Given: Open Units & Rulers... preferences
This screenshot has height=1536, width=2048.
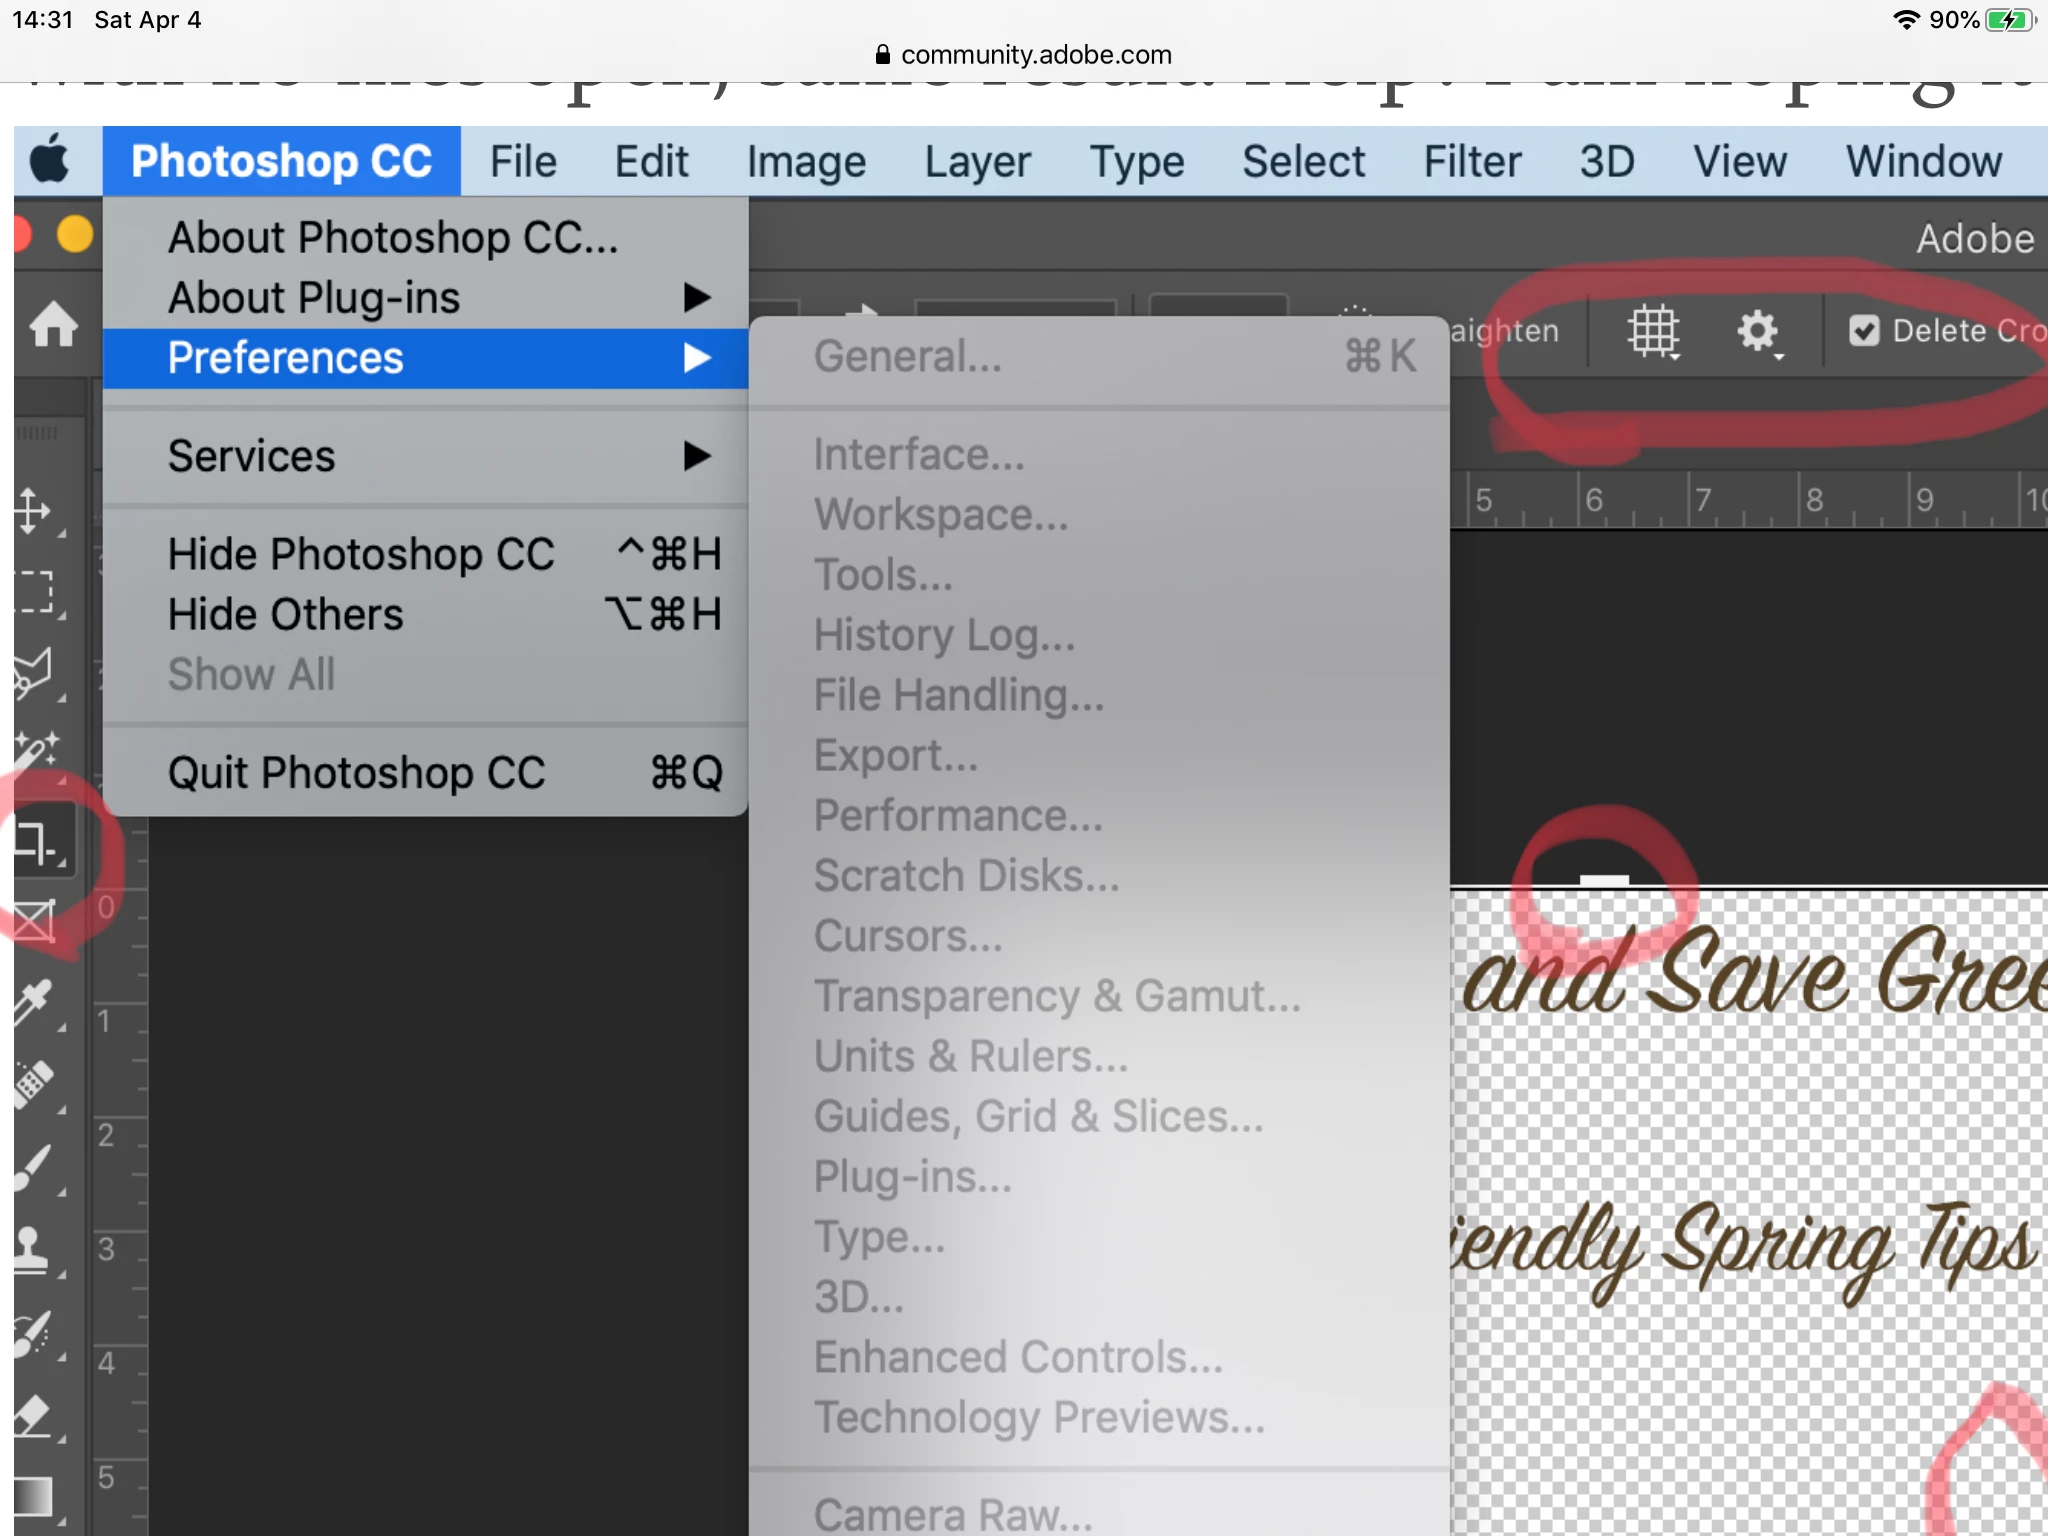Looking at the screenshot, I should pos(970,1056).
